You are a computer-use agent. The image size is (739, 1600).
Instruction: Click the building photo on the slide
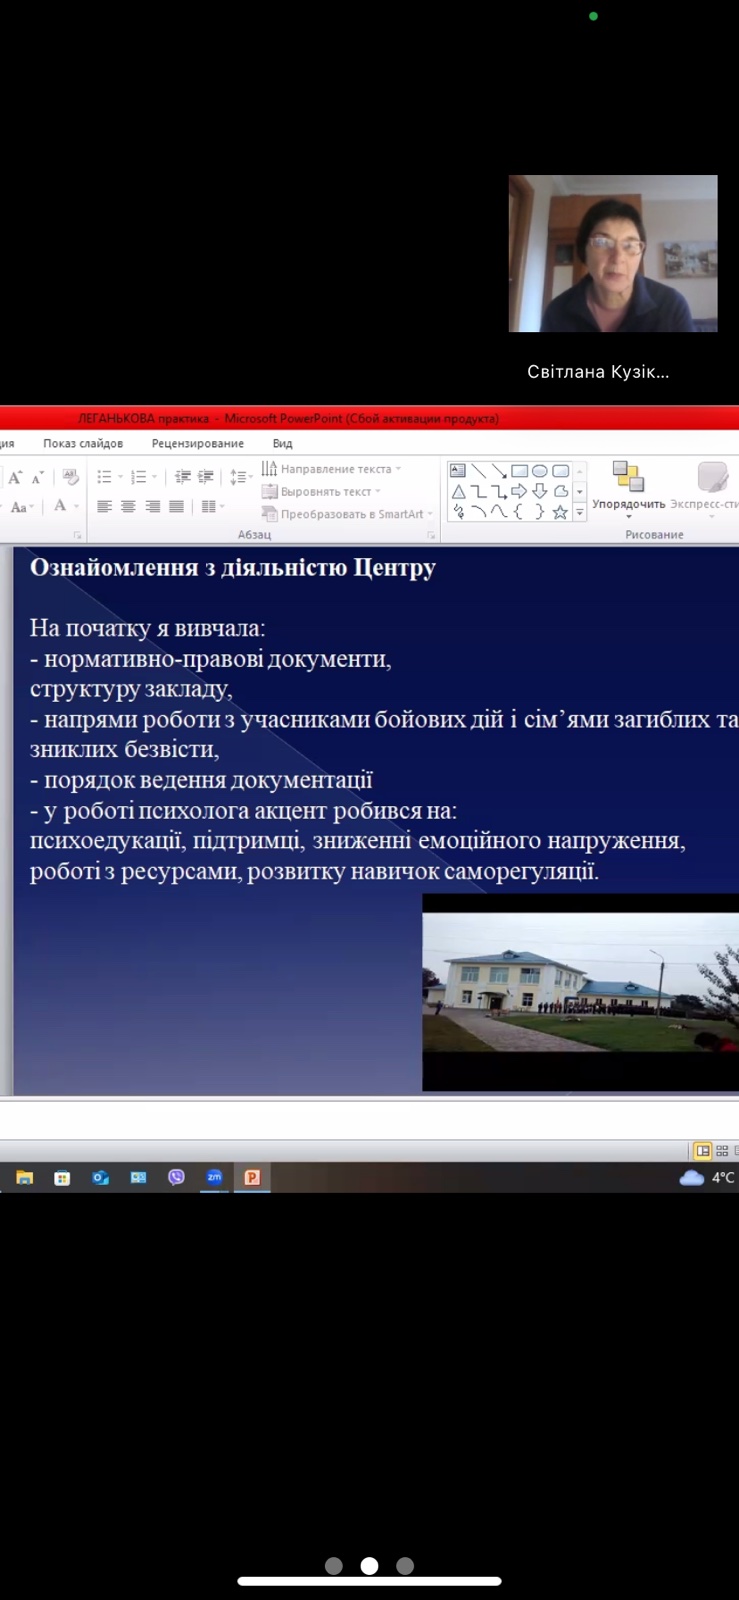(580, 992)
